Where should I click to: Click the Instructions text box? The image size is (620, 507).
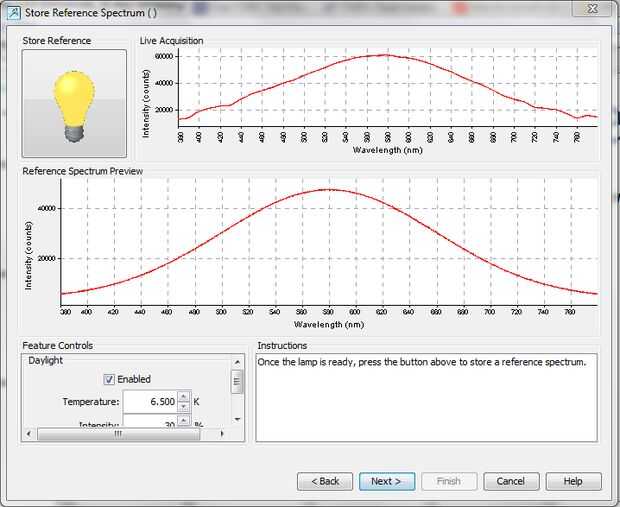pyautogui.click(x=426, y=397)
